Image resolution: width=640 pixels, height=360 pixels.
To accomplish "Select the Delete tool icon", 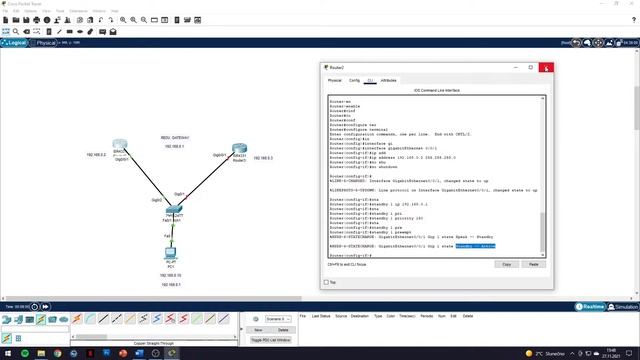I will coord(27,31).
